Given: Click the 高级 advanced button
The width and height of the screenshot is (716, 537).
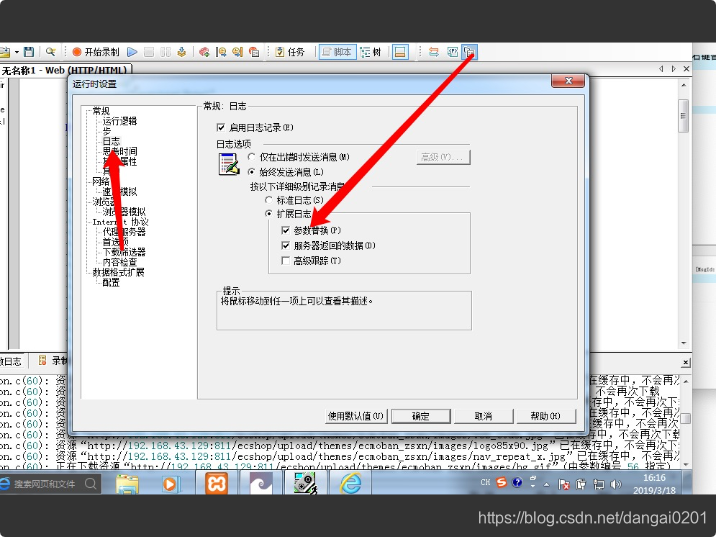Looking at the screenshot, I should pos(443,157).
